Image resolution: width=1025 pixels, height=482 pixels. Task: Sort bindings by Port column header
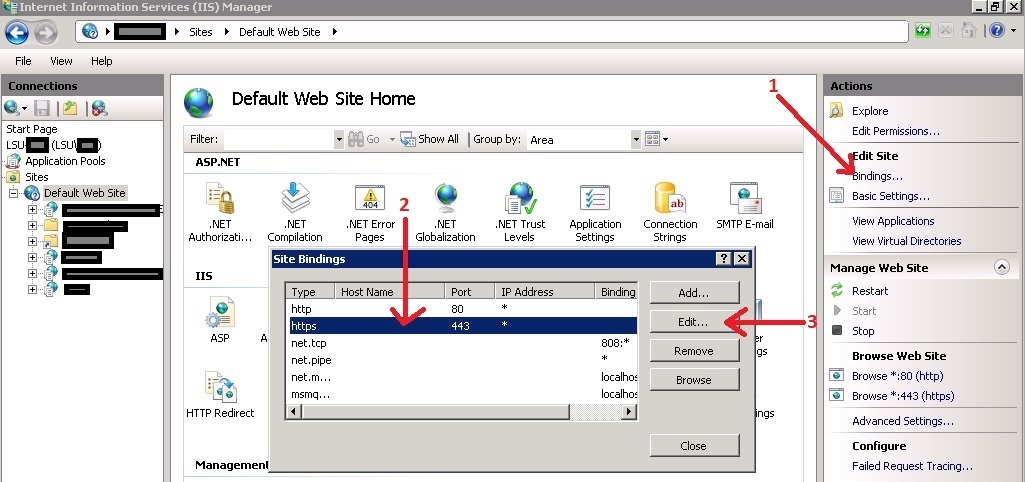(470, 292)
